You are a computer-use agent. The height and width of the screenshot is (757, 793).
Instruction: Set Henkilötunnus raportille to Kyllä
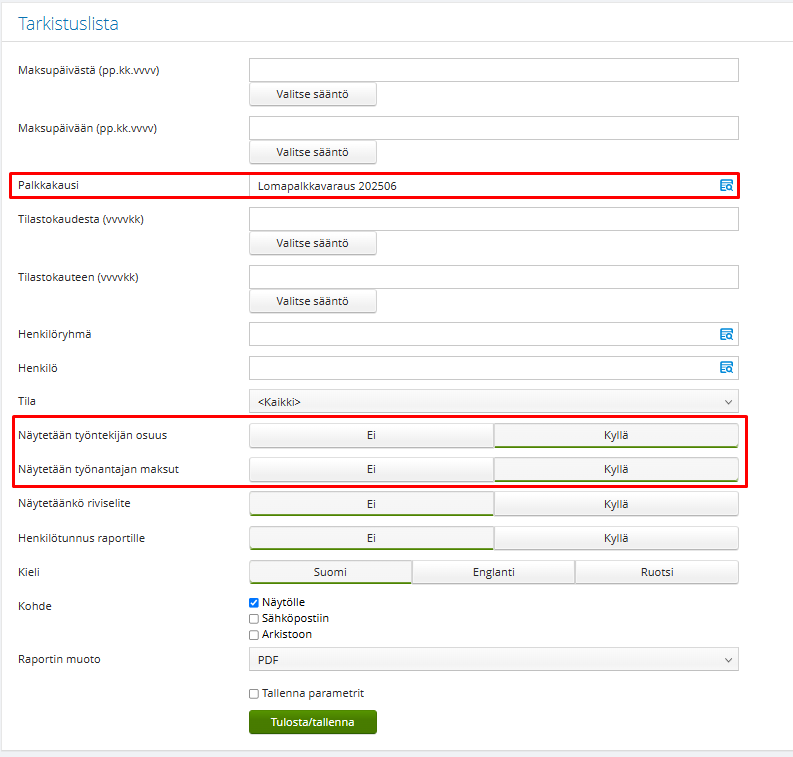point(616,538)
